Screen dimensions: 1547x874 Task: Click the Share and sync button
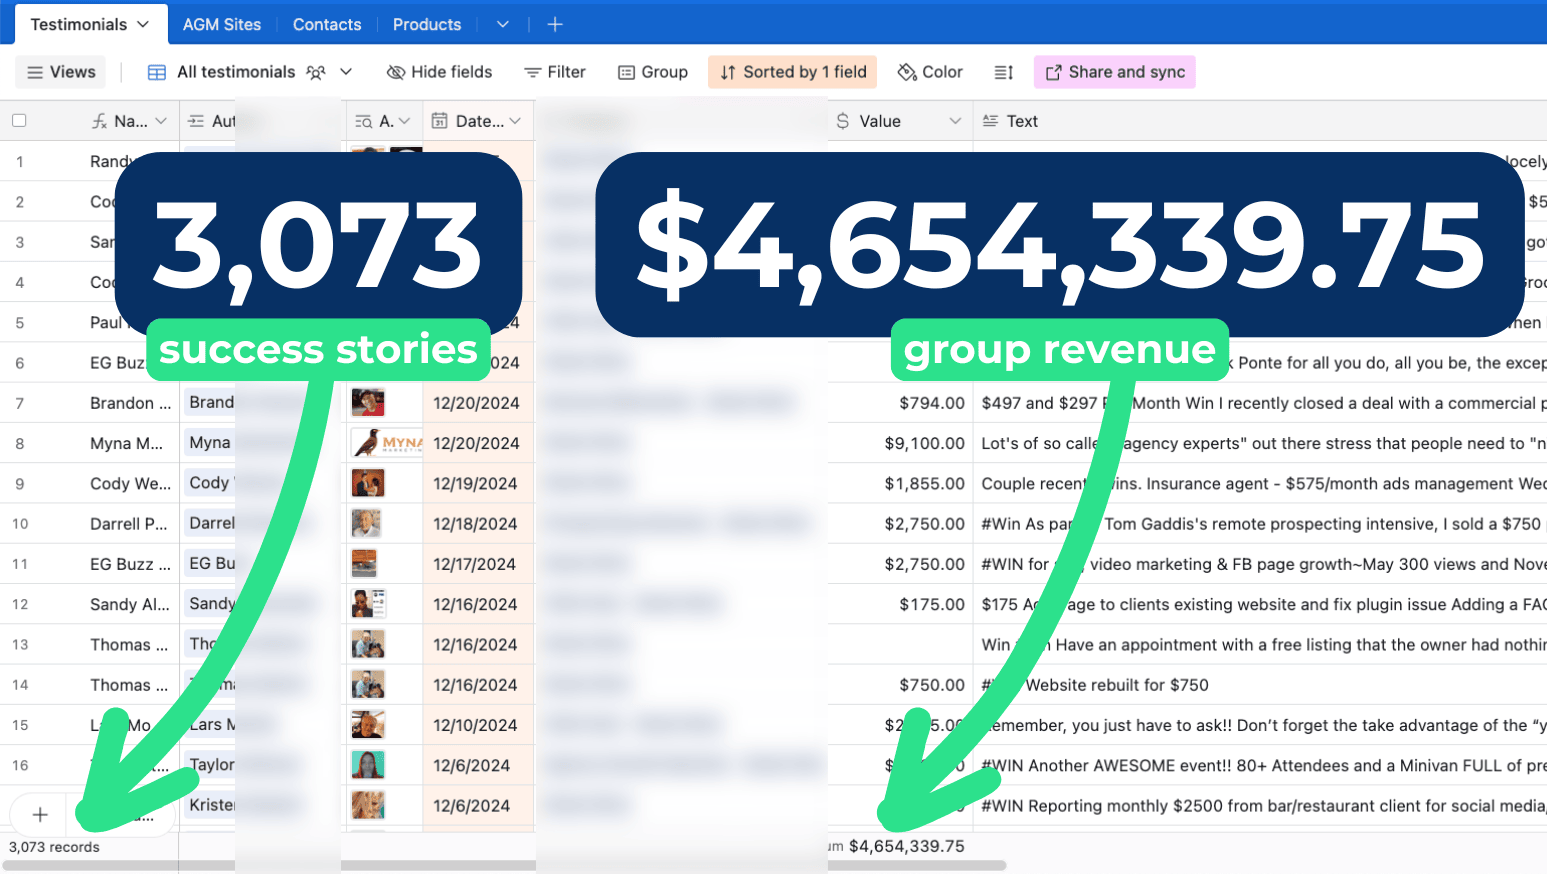coord(1114,72)
